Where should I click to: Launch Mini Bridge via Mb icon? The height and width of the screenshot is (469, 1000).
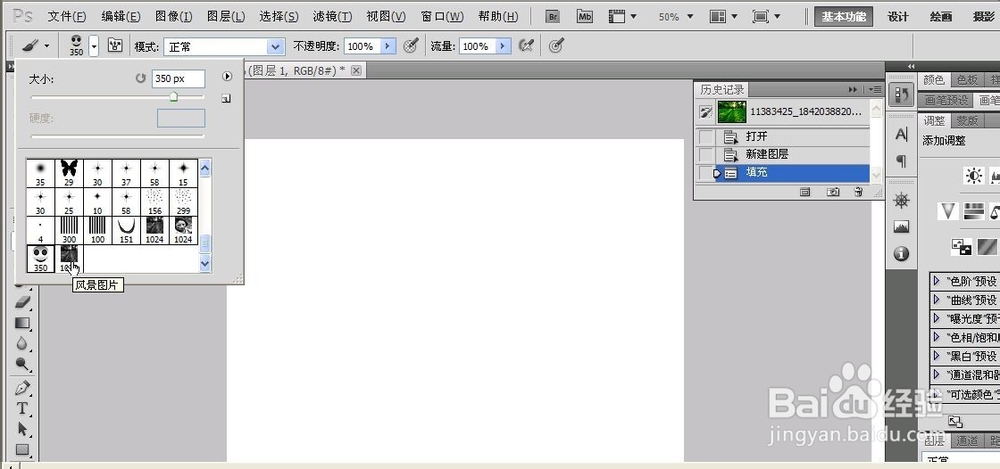pyautogui.click(x=584, y=17)
